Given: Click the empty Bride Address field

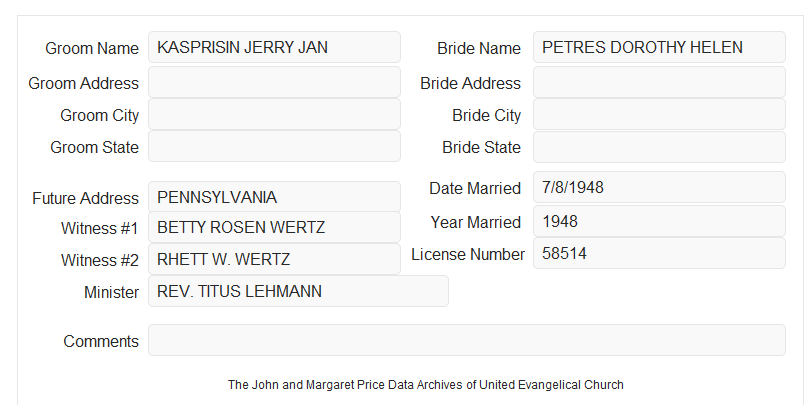Looking at the screenshot, I should tap(659, 82).
